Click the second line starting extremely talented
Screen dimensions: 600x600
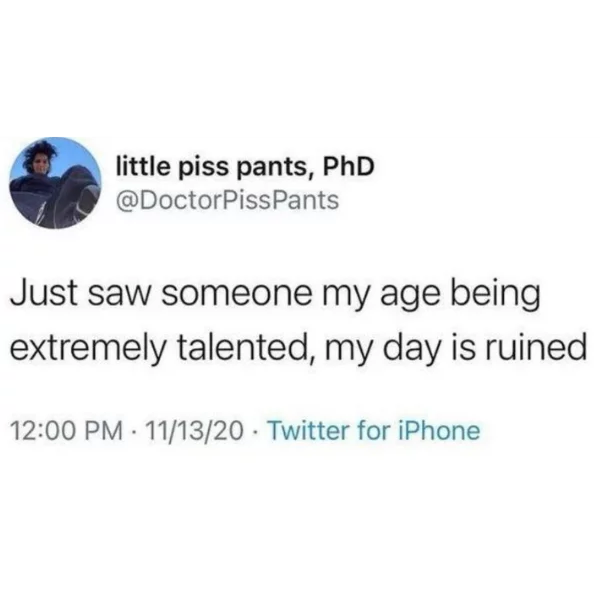click(x=298, y=351)
